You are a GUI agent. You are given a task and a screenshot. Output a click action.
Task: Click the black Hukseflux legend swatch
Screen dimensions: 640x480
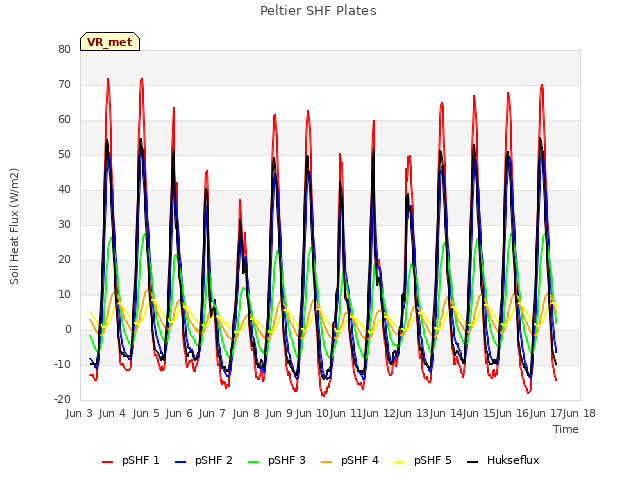(x=473, y=462)
